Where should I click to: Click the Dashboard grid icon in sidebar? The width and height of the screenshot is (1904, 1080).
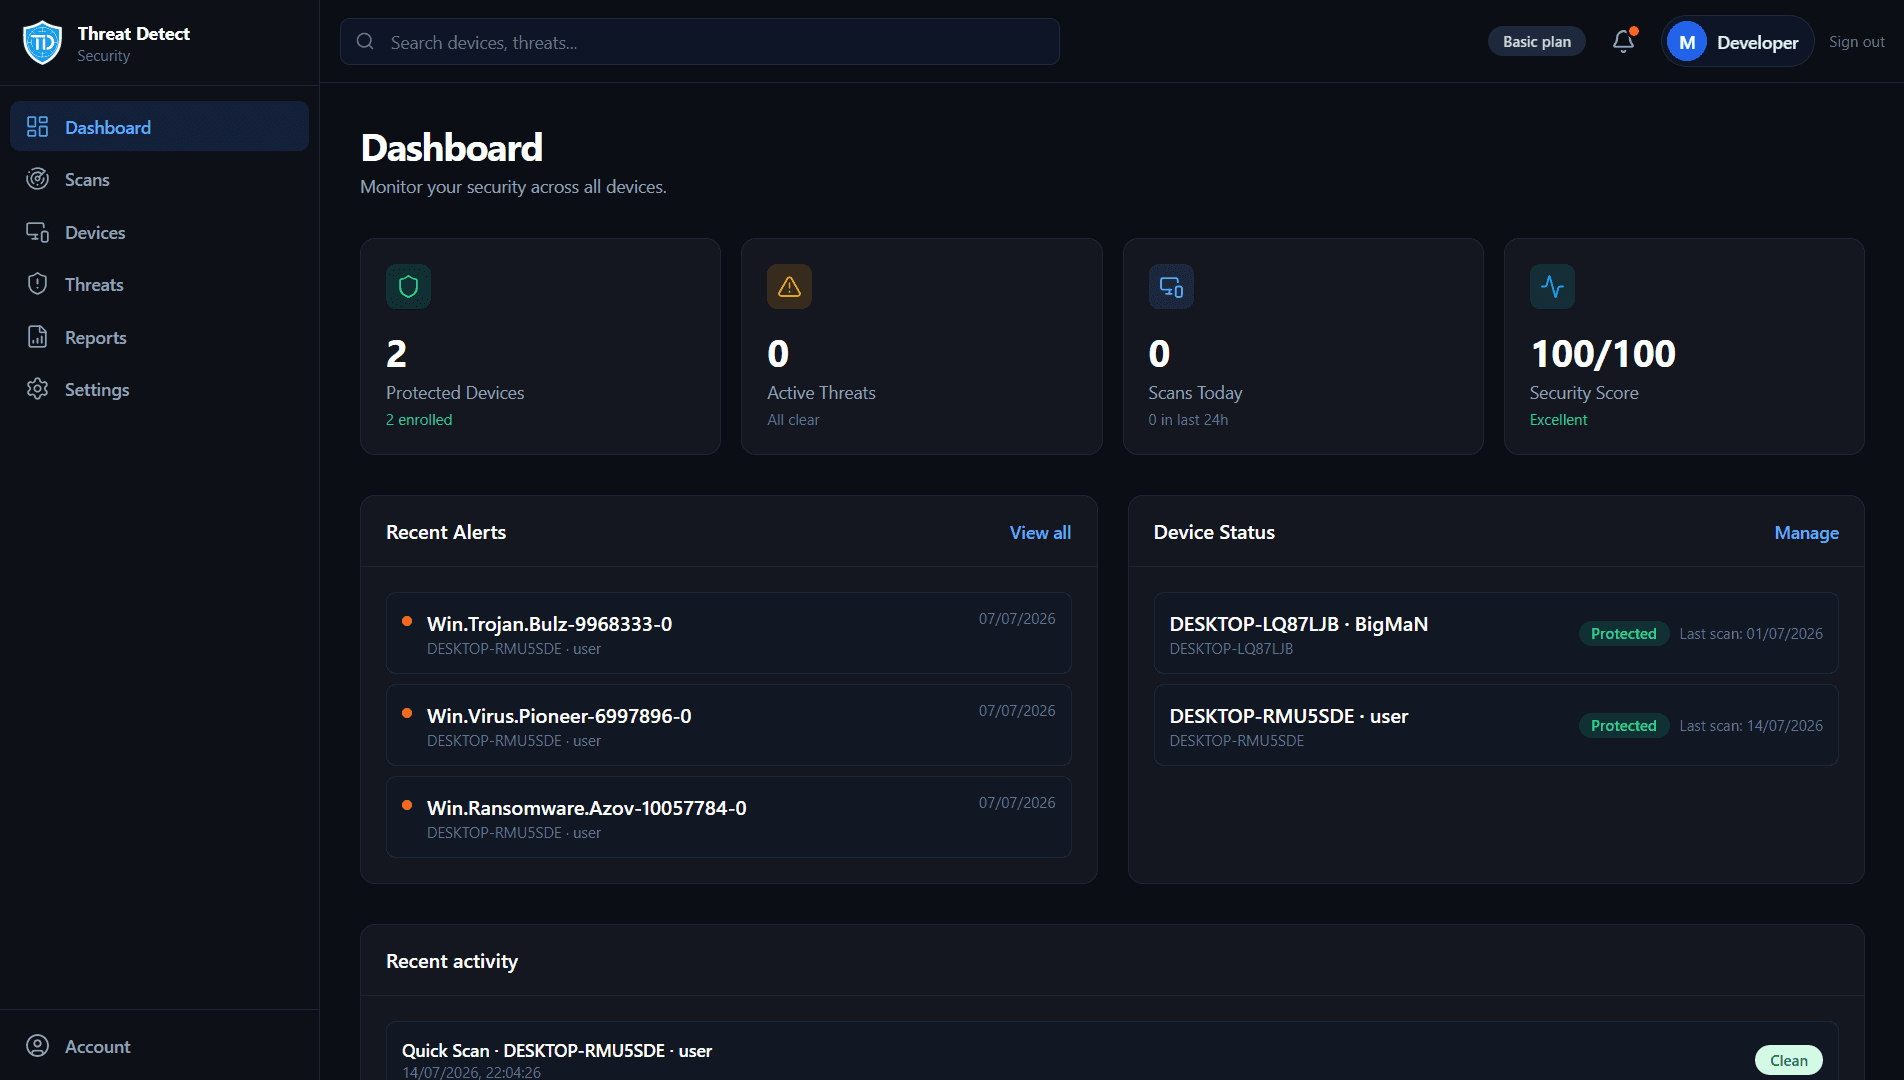tap(37, 127)
